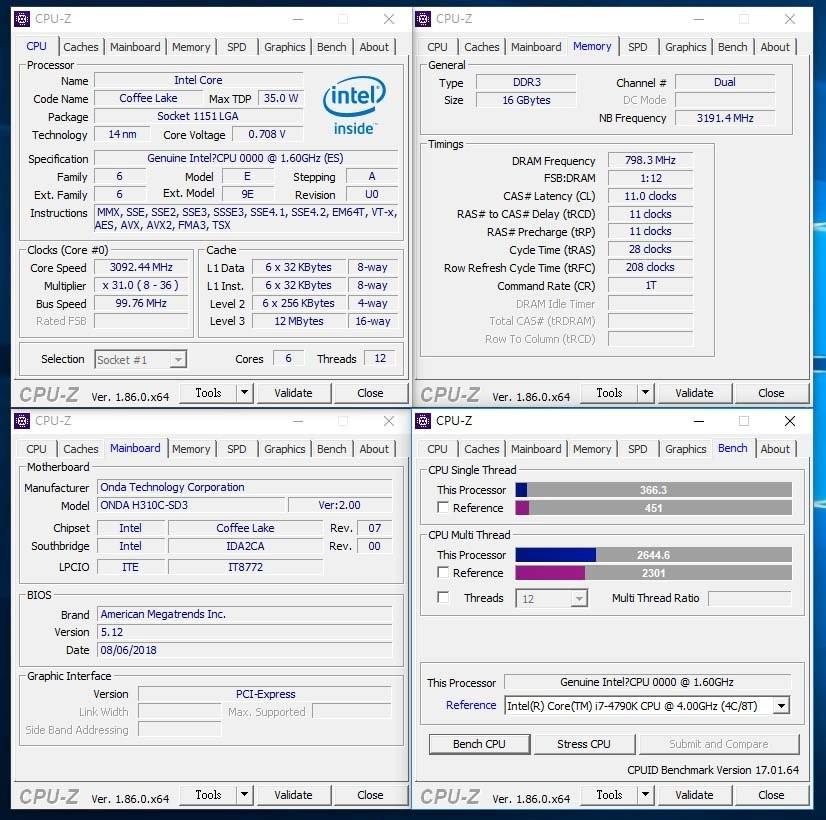The width and height of the screenshot is (826, 820).
Task: Switch to the SPD tab in CPU window
Action: pyautogui.click(x=237, y=46)
